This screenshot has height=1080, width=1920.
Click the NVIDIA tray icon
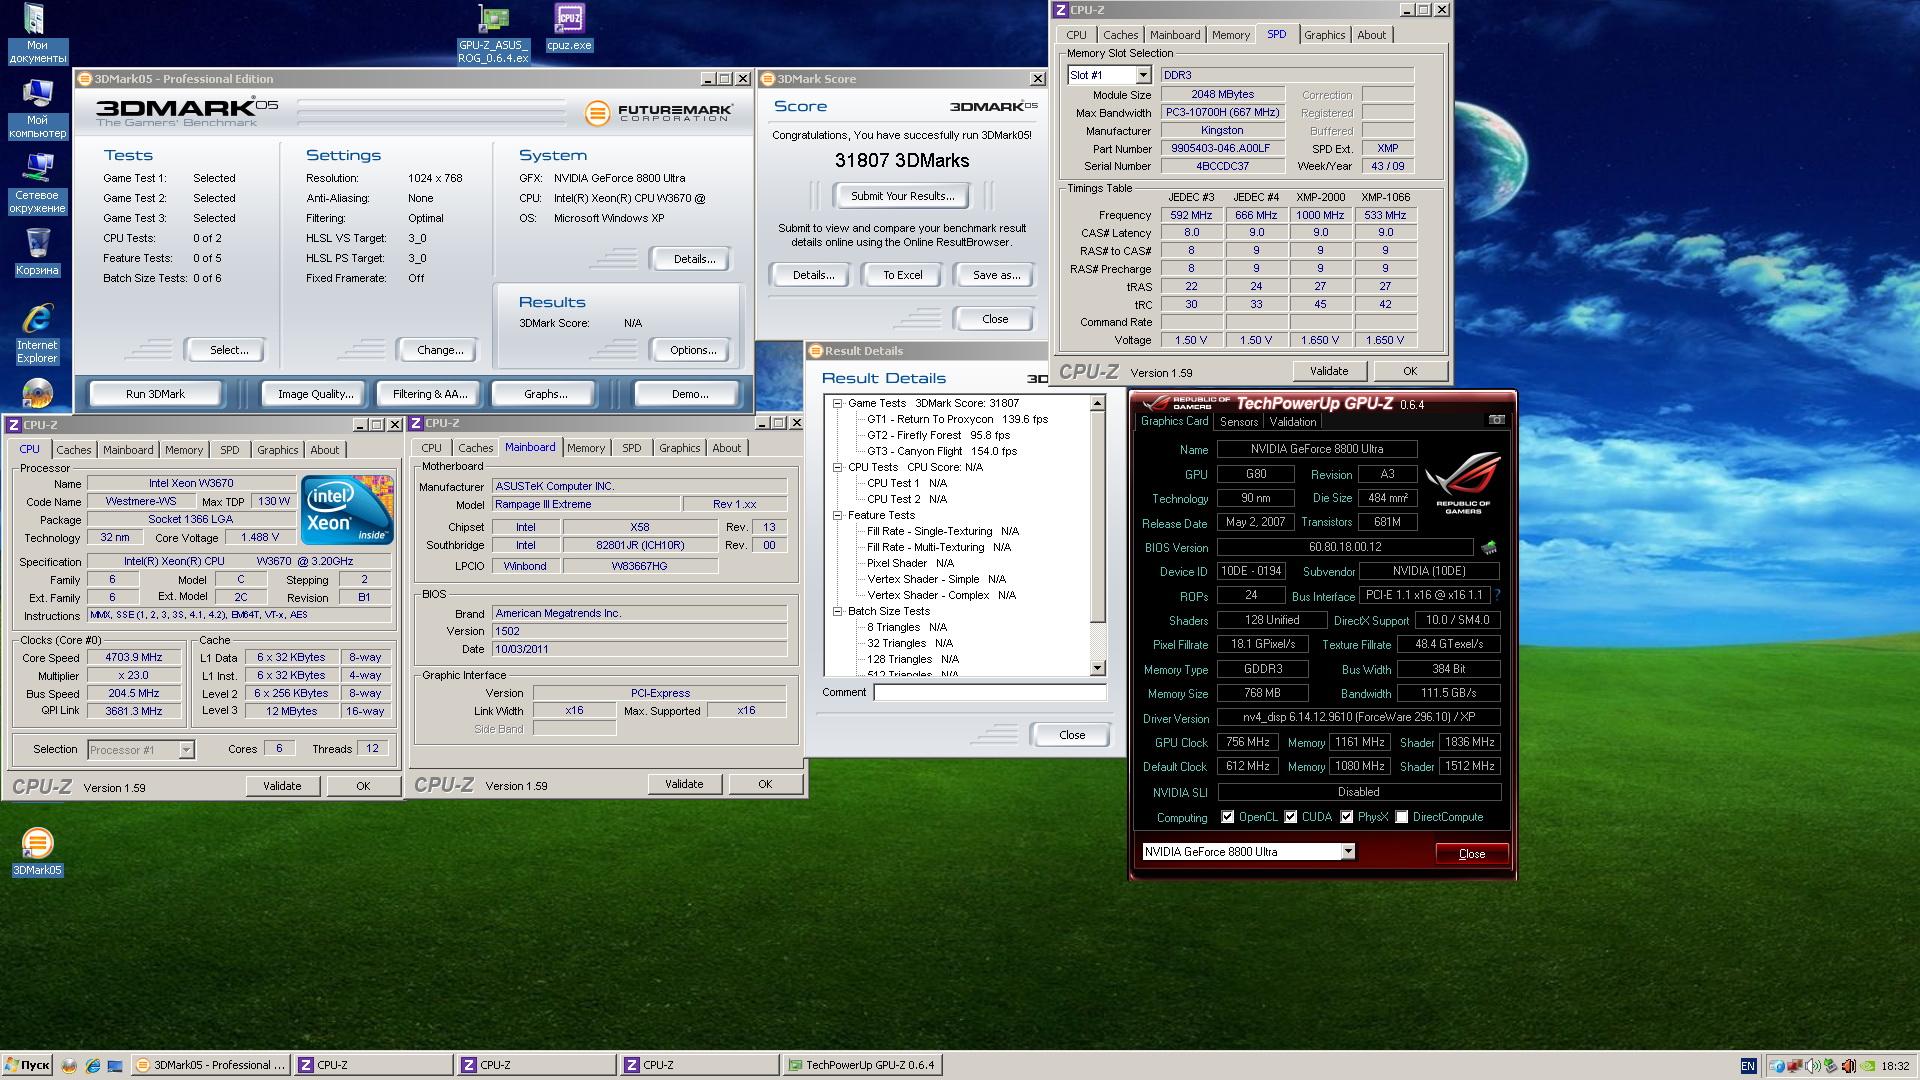pyautogui.click(x=1866, y=1066)
